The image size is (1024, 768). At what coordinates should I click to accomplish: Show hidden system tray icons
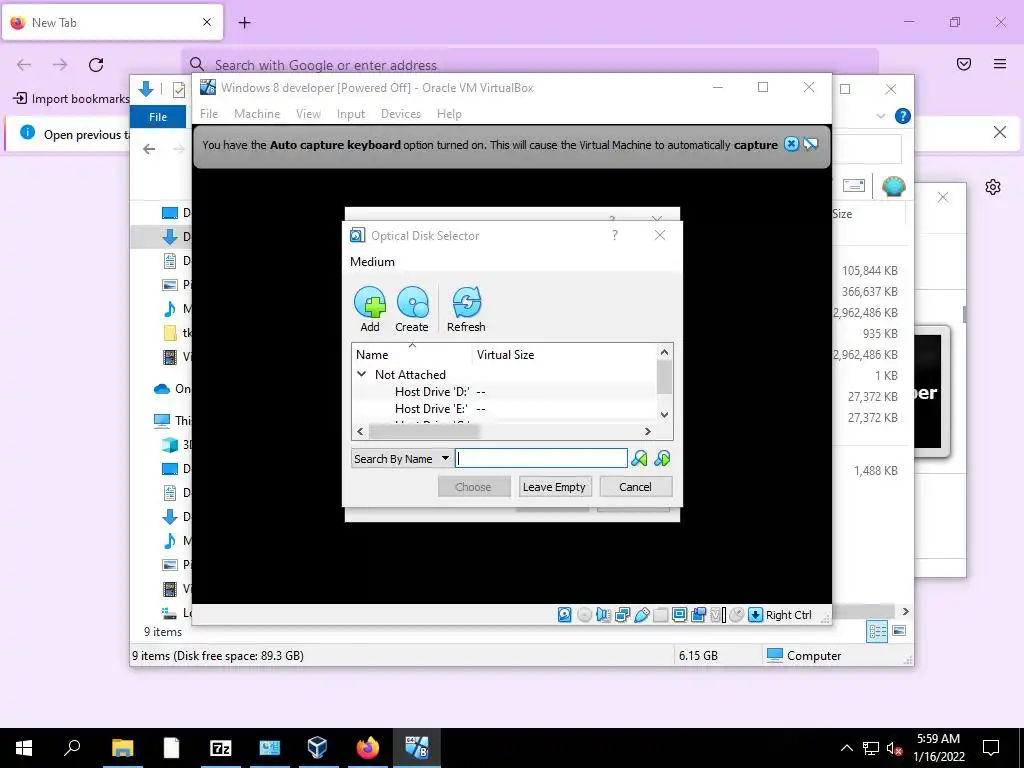click(846, 748)
